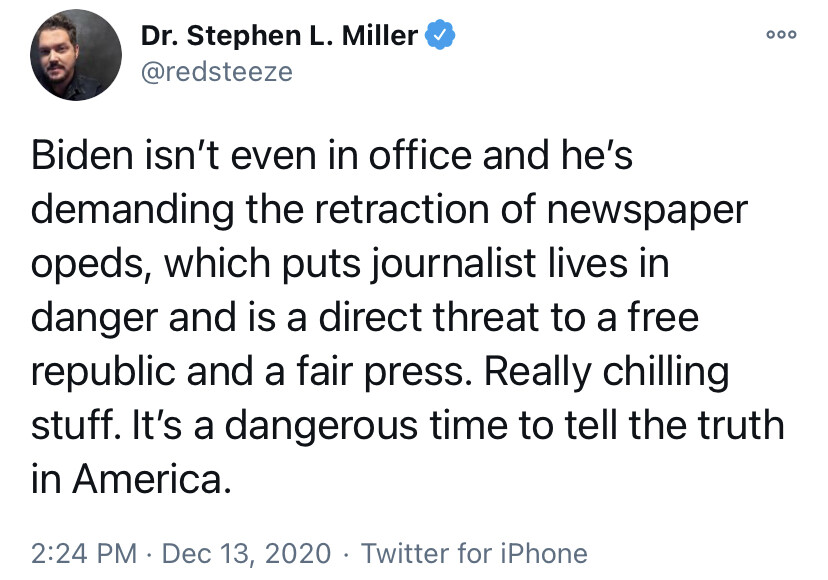Click the blue verified checkmark badge

439,36
